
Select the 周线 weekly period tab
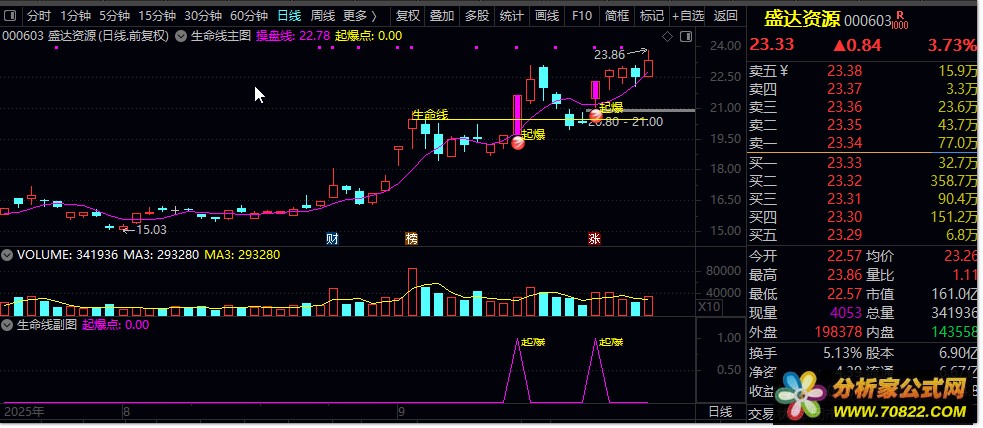click(322, 15)
